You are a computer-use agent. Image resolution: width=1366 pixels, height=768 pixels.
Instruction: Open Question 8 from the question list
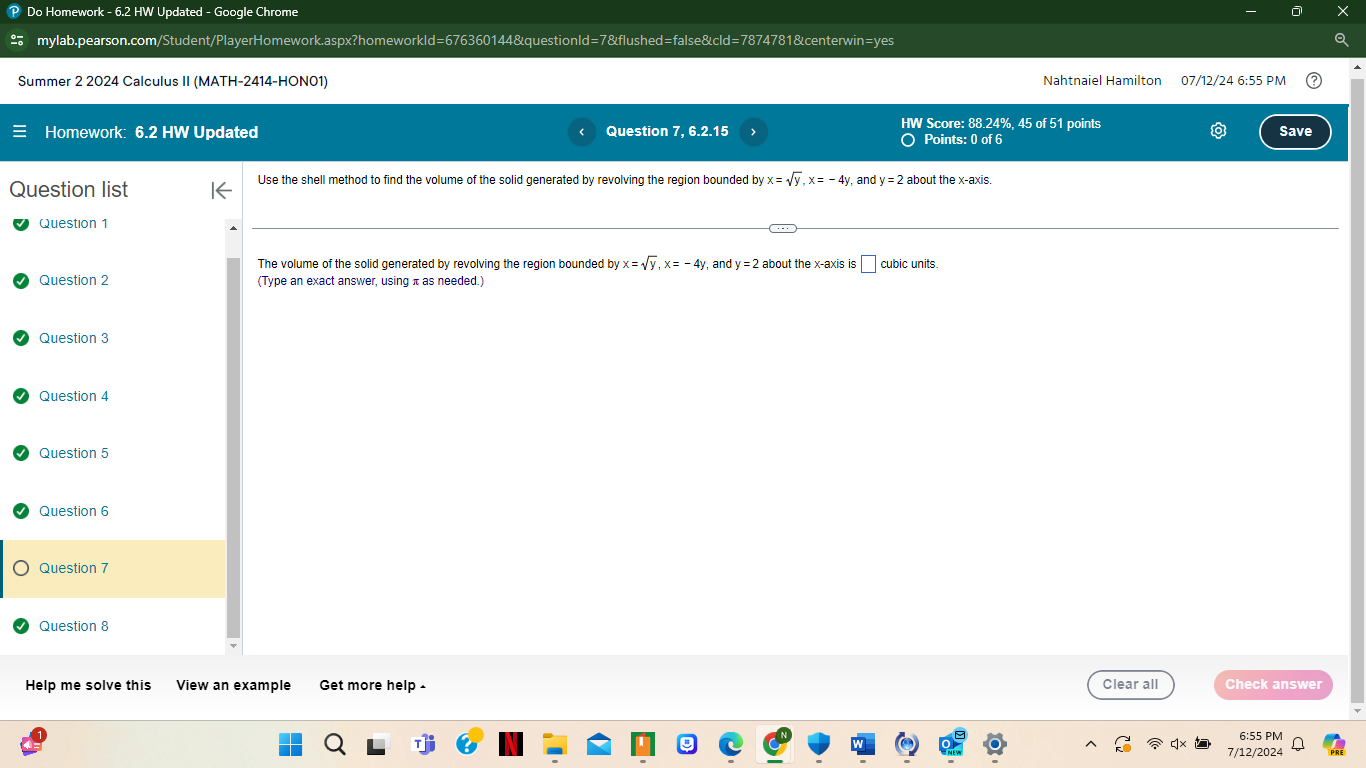74,626
